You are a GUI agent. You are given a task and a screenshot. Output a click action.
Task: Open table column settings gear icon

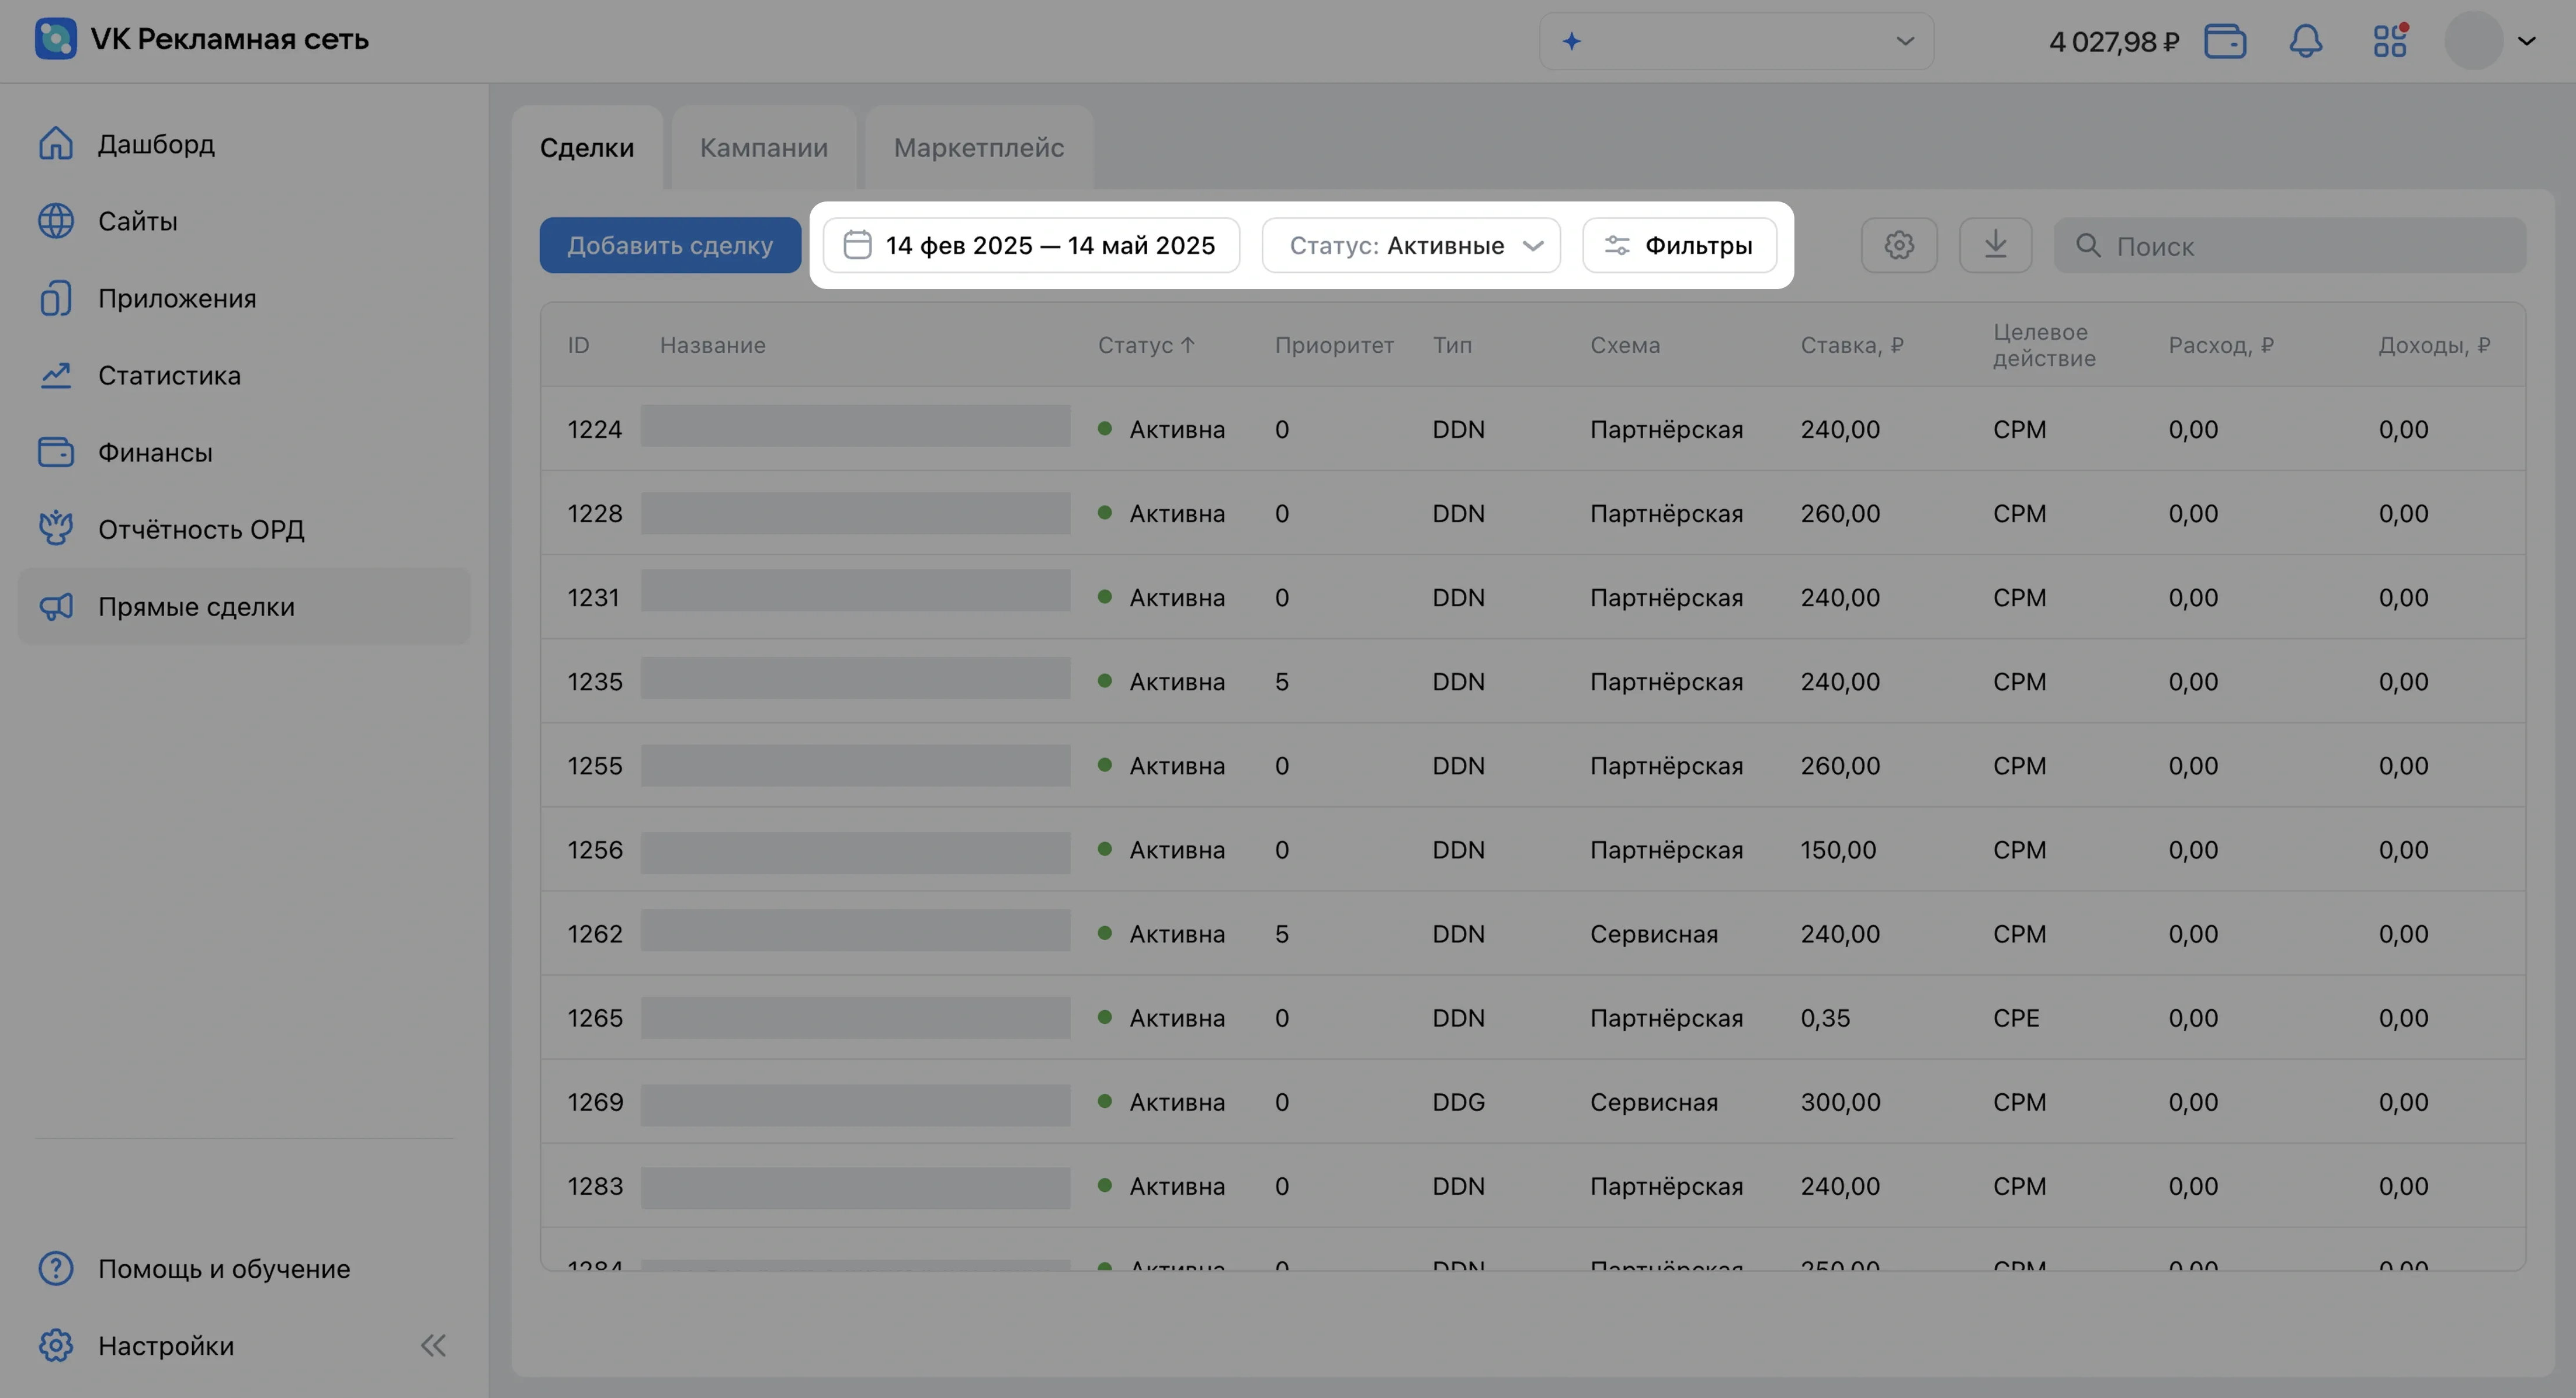1899,245
